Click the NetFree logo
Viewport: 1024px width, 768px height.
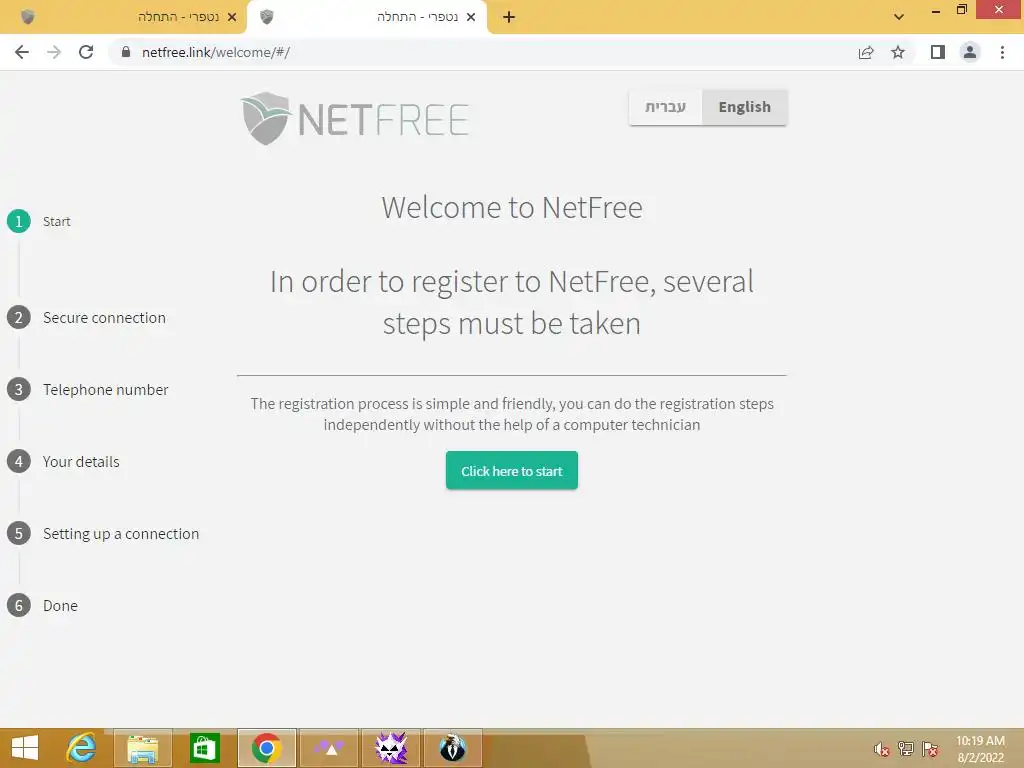point(355,118)
